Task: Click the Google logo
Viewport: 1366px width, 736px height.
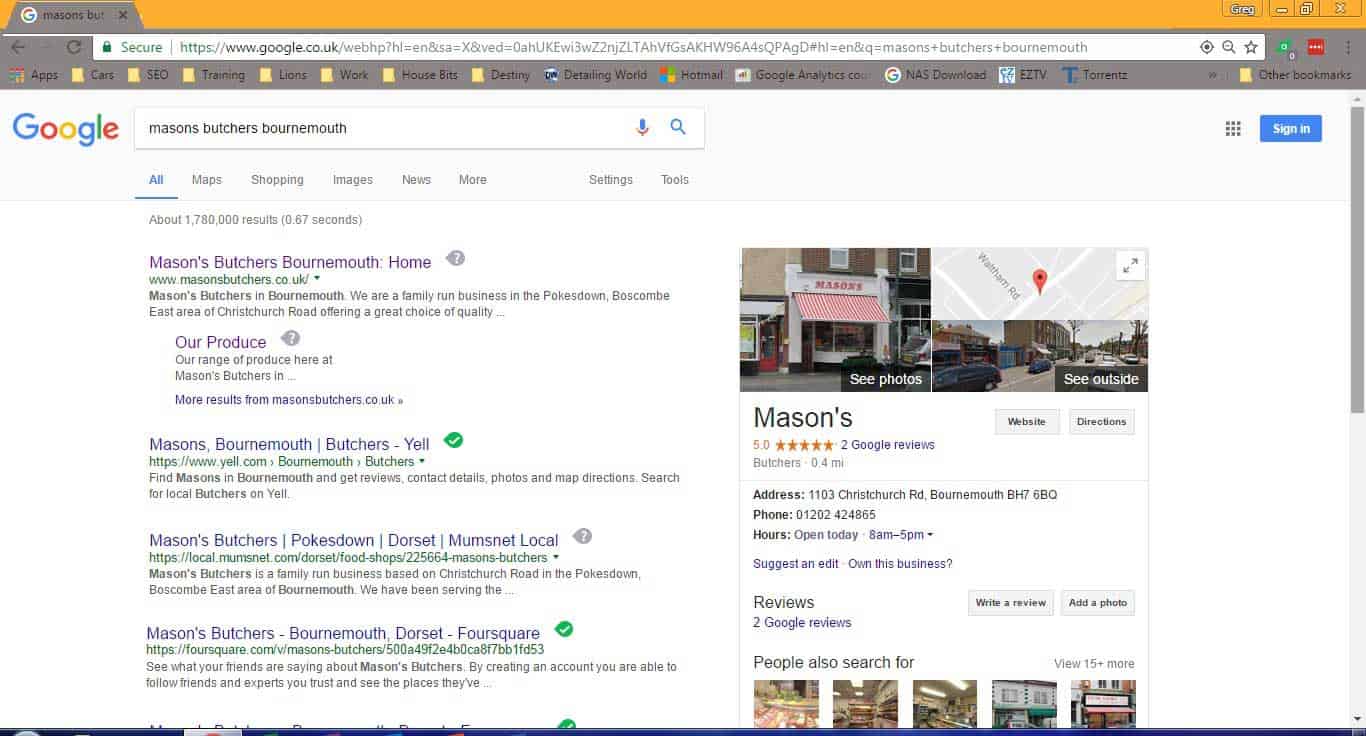Action: click(66, 129)
